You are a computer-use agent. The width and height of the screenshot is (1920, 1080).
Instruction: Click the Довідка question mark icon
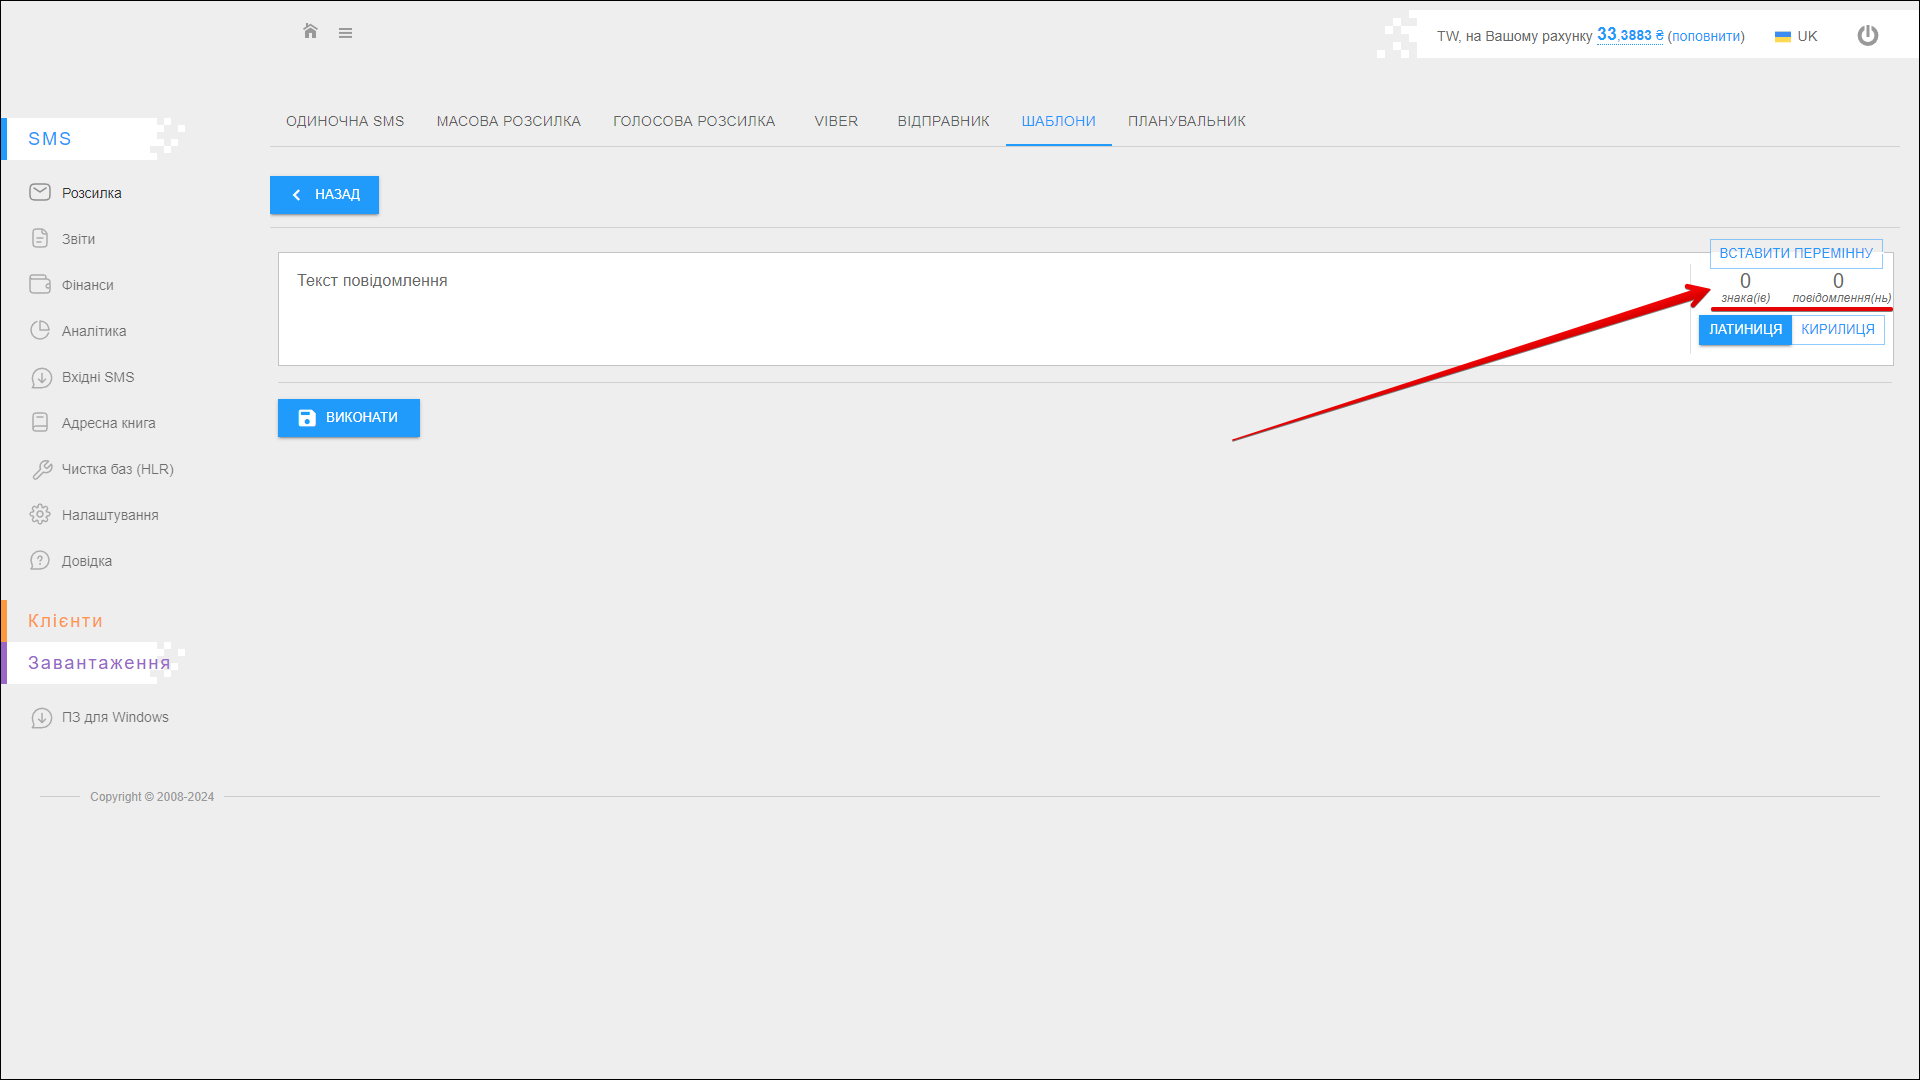[x=40, y=560]
